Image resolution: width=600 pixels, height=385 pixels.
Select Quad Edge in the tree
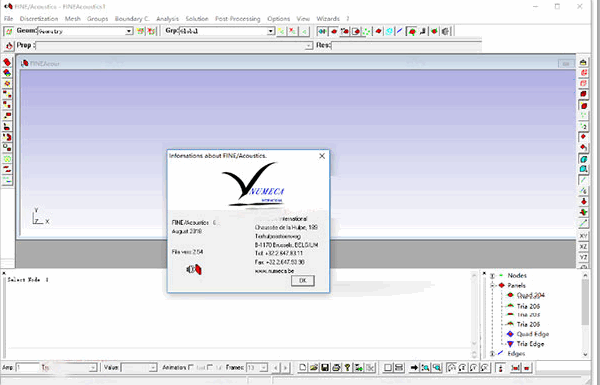point(533,334)
